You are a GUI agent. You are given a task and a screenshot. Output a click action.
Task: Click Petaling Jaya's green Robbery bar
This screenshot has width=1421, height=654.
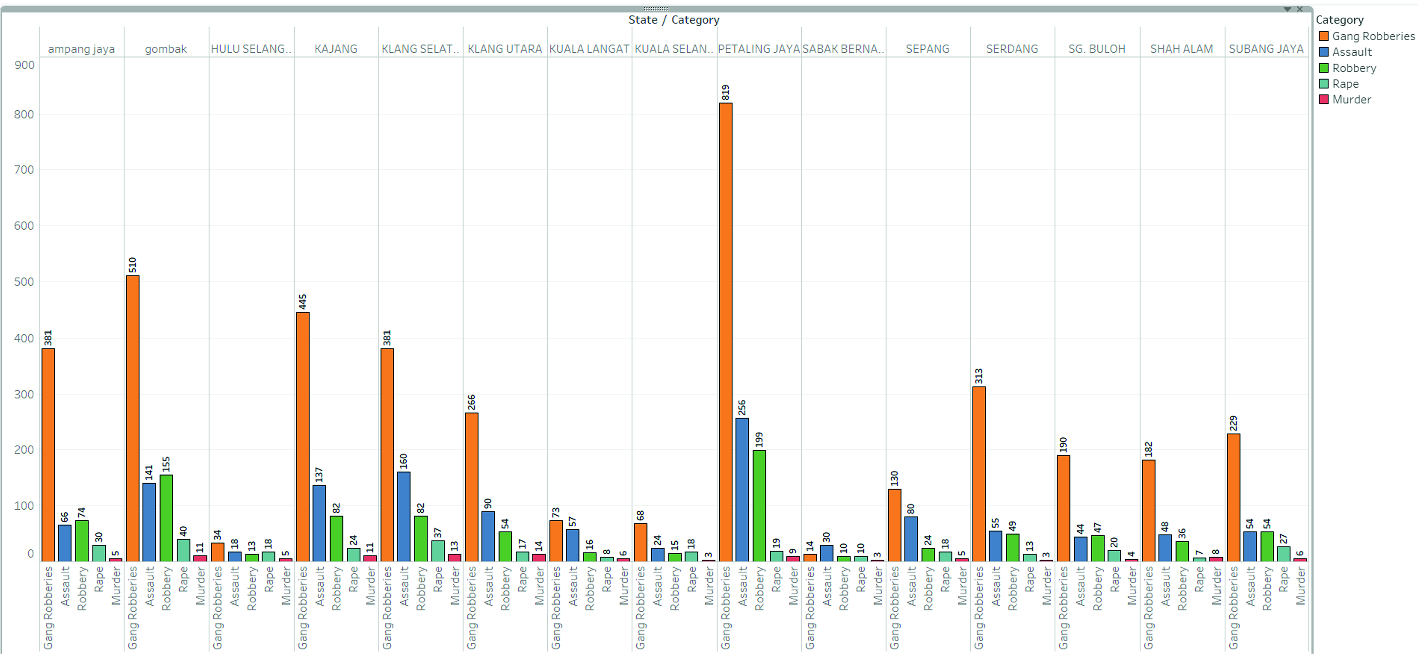(759, 506)
